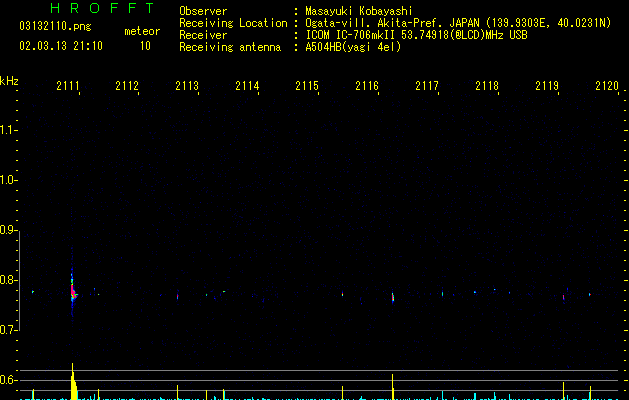629x400 pixels.
Task: Click the 0.6 kHz frequency label
Action: (9, 380)
